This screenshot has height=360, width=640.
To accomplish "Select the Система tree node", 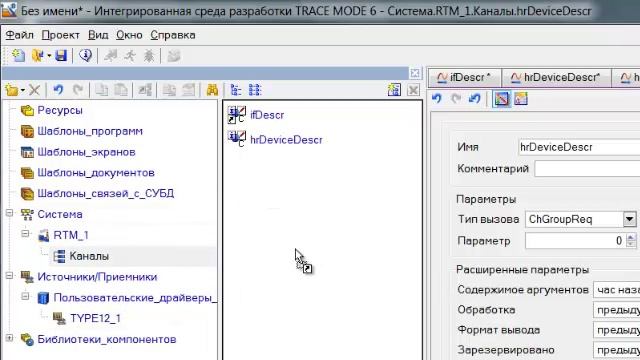I will (x=60, y=214).
